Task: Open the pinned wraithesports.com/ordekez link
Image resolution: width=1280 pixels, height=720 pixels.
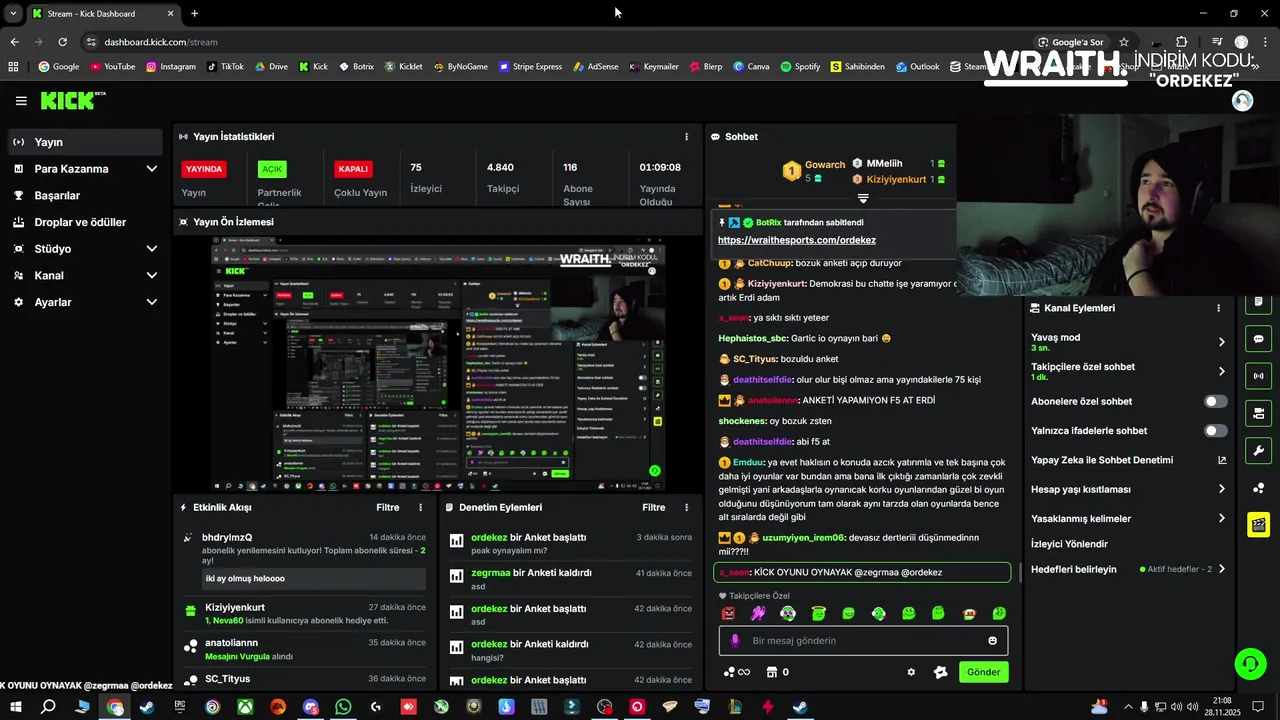Action: point(796,240)
